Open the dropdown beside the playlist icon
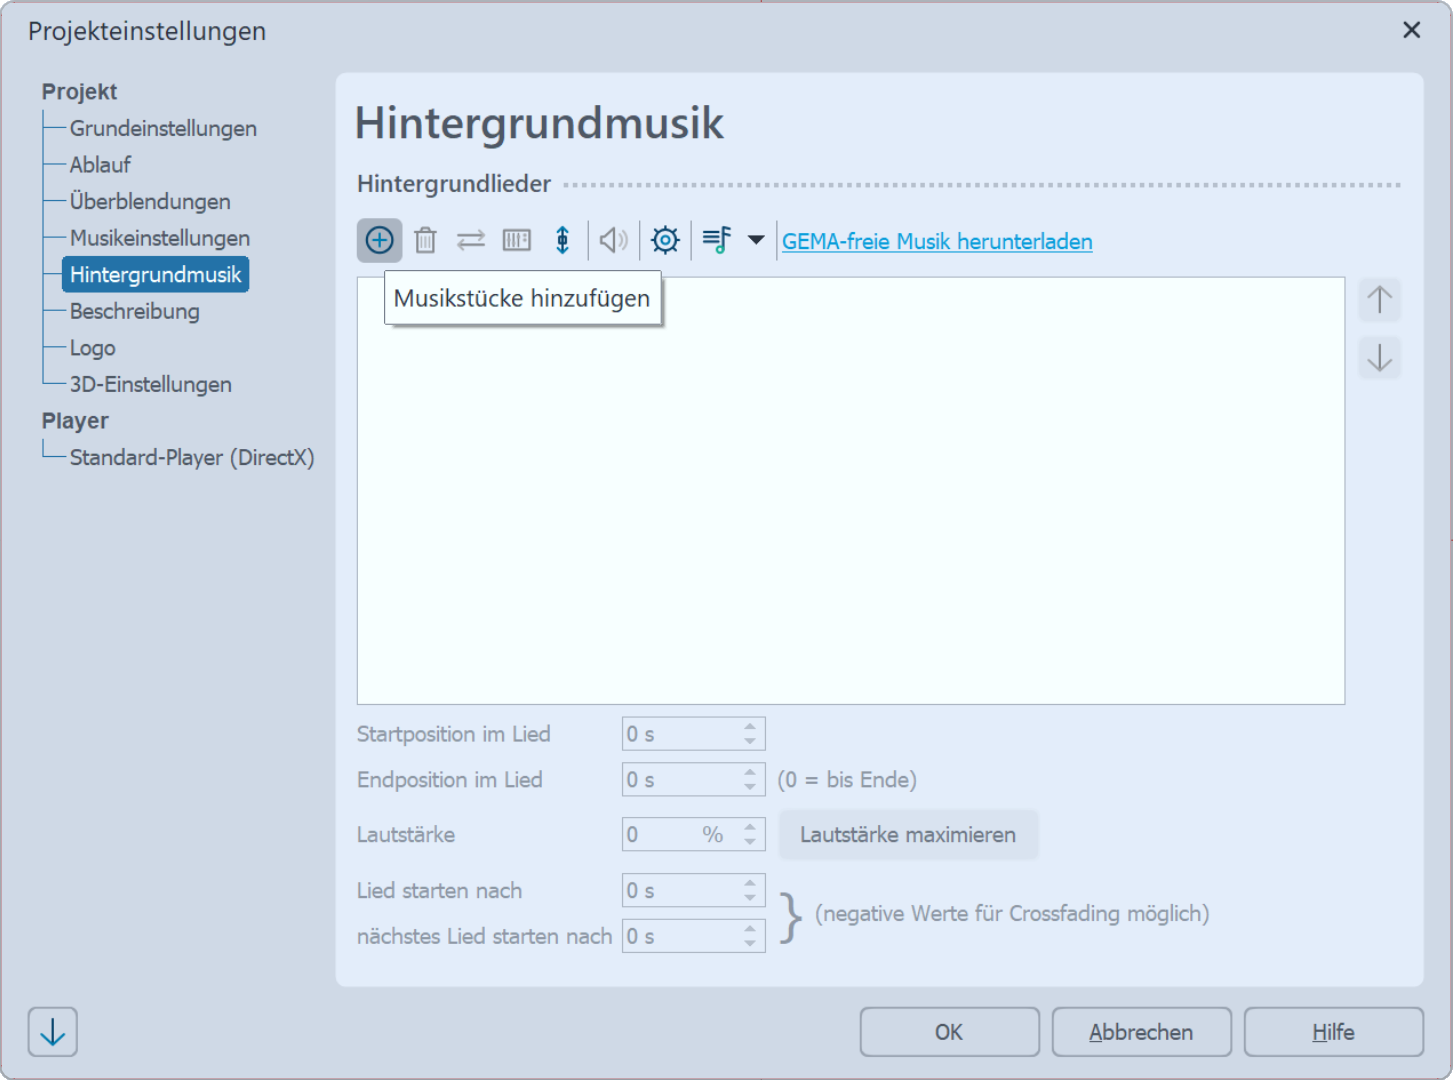 pyautogui.click(x=756, y=240)
